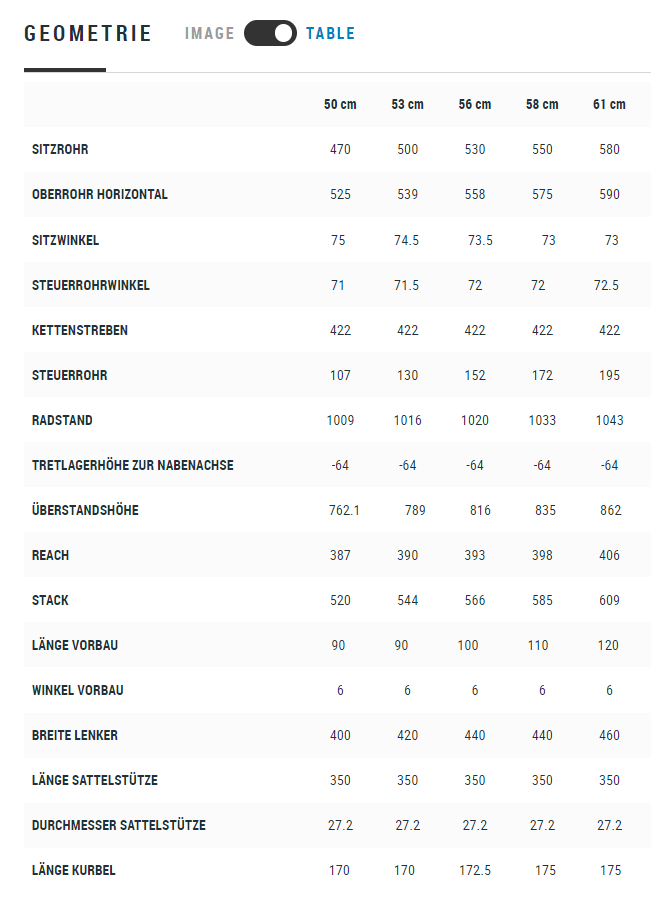Viewport: 651px width, 912px height.
Task: Click the RADSTAND value 1043
Action: pos(609,420)
